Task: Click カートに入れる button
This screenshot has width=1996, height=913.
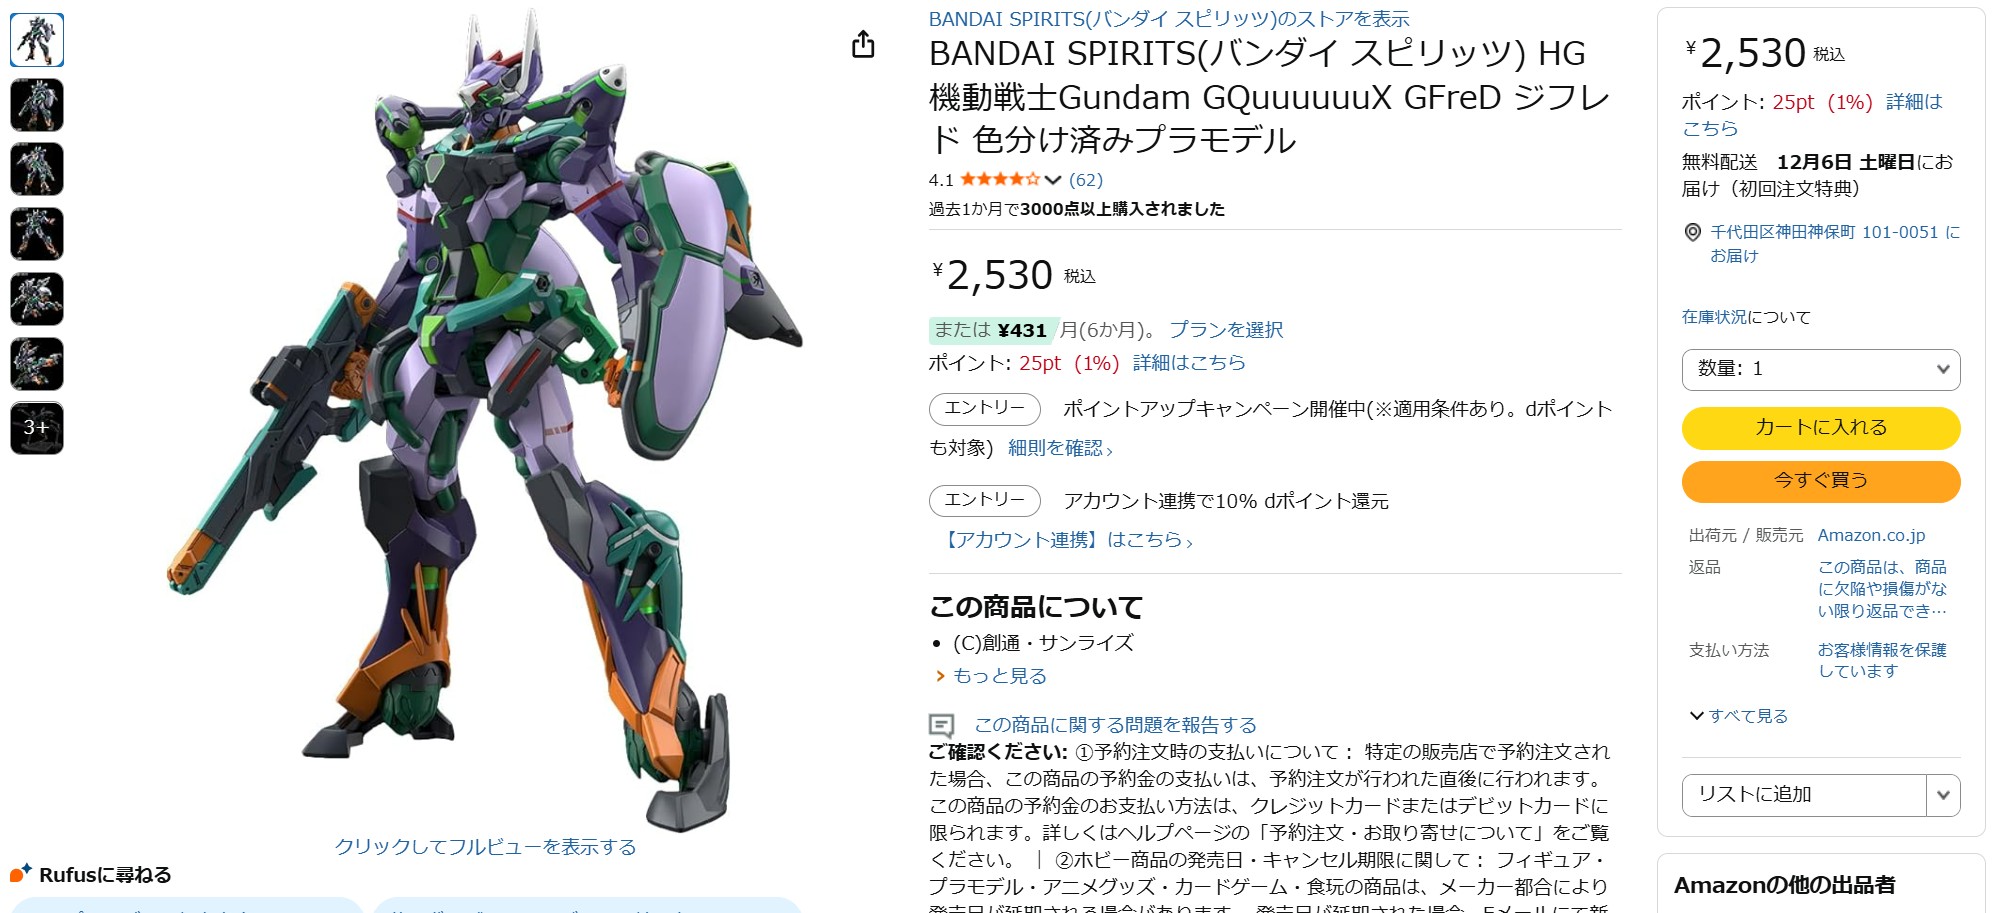Action: click(1821, 428)
